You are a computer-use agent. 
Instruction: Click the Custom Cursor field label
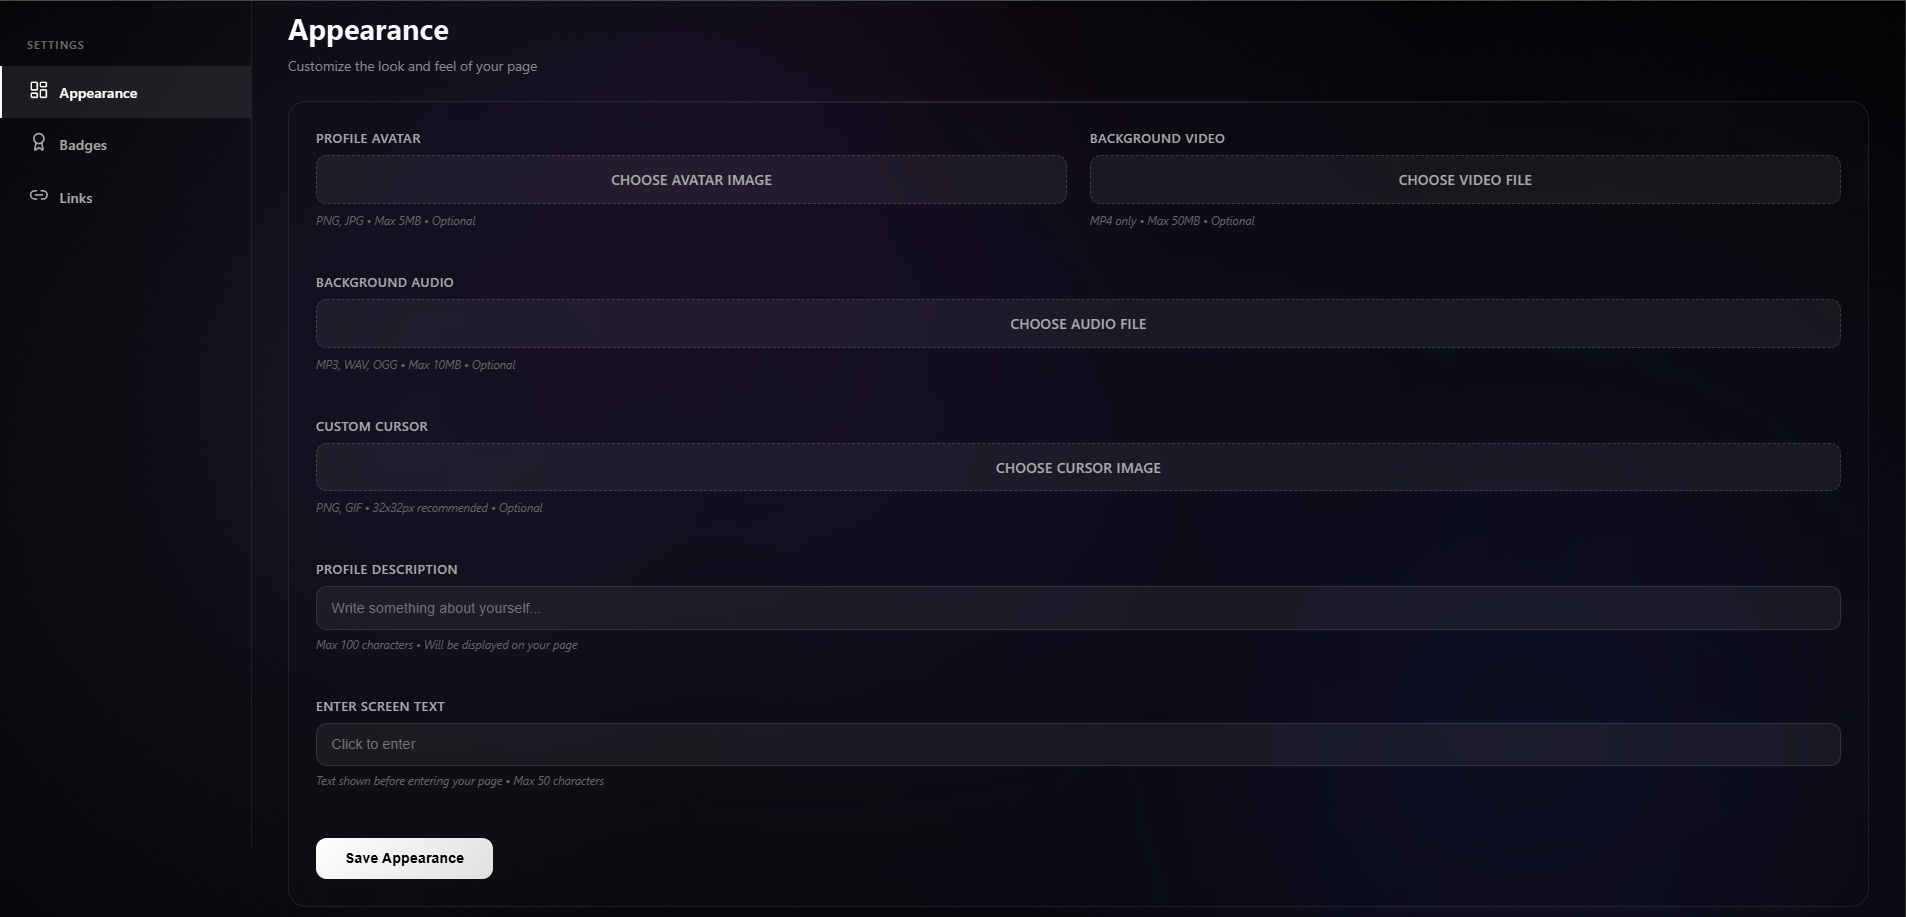coord(372,427)
